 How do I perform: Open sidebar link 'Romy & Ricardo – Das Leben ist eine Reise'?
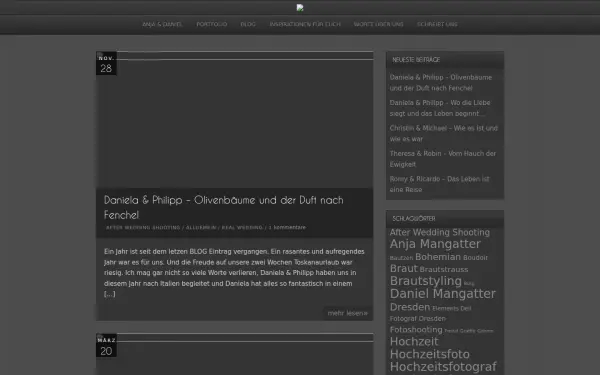[x=439, y=184]
